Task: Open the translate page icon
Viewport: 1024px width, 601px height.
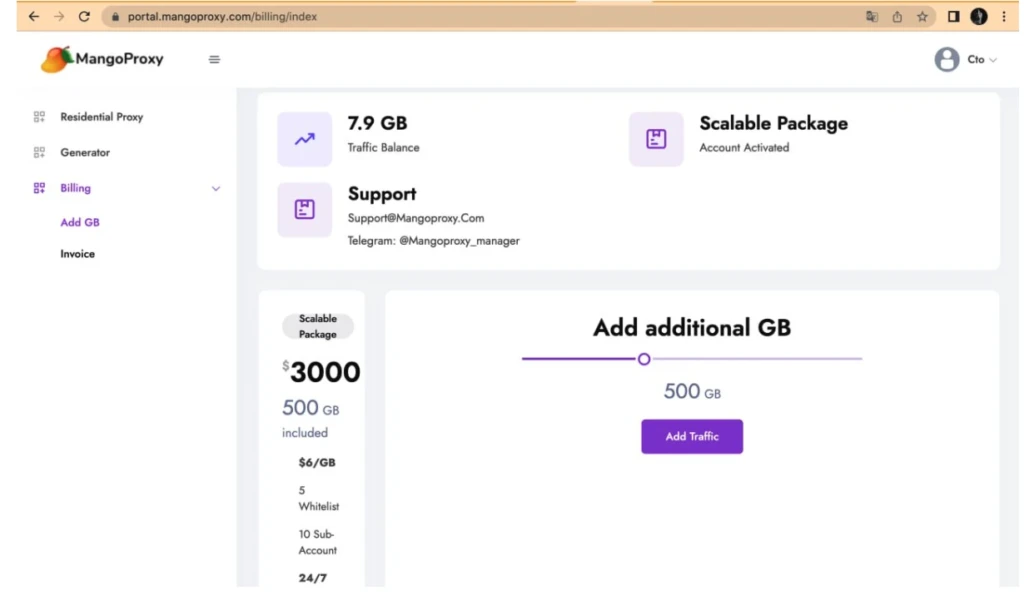Action: [x=872, y=17]
